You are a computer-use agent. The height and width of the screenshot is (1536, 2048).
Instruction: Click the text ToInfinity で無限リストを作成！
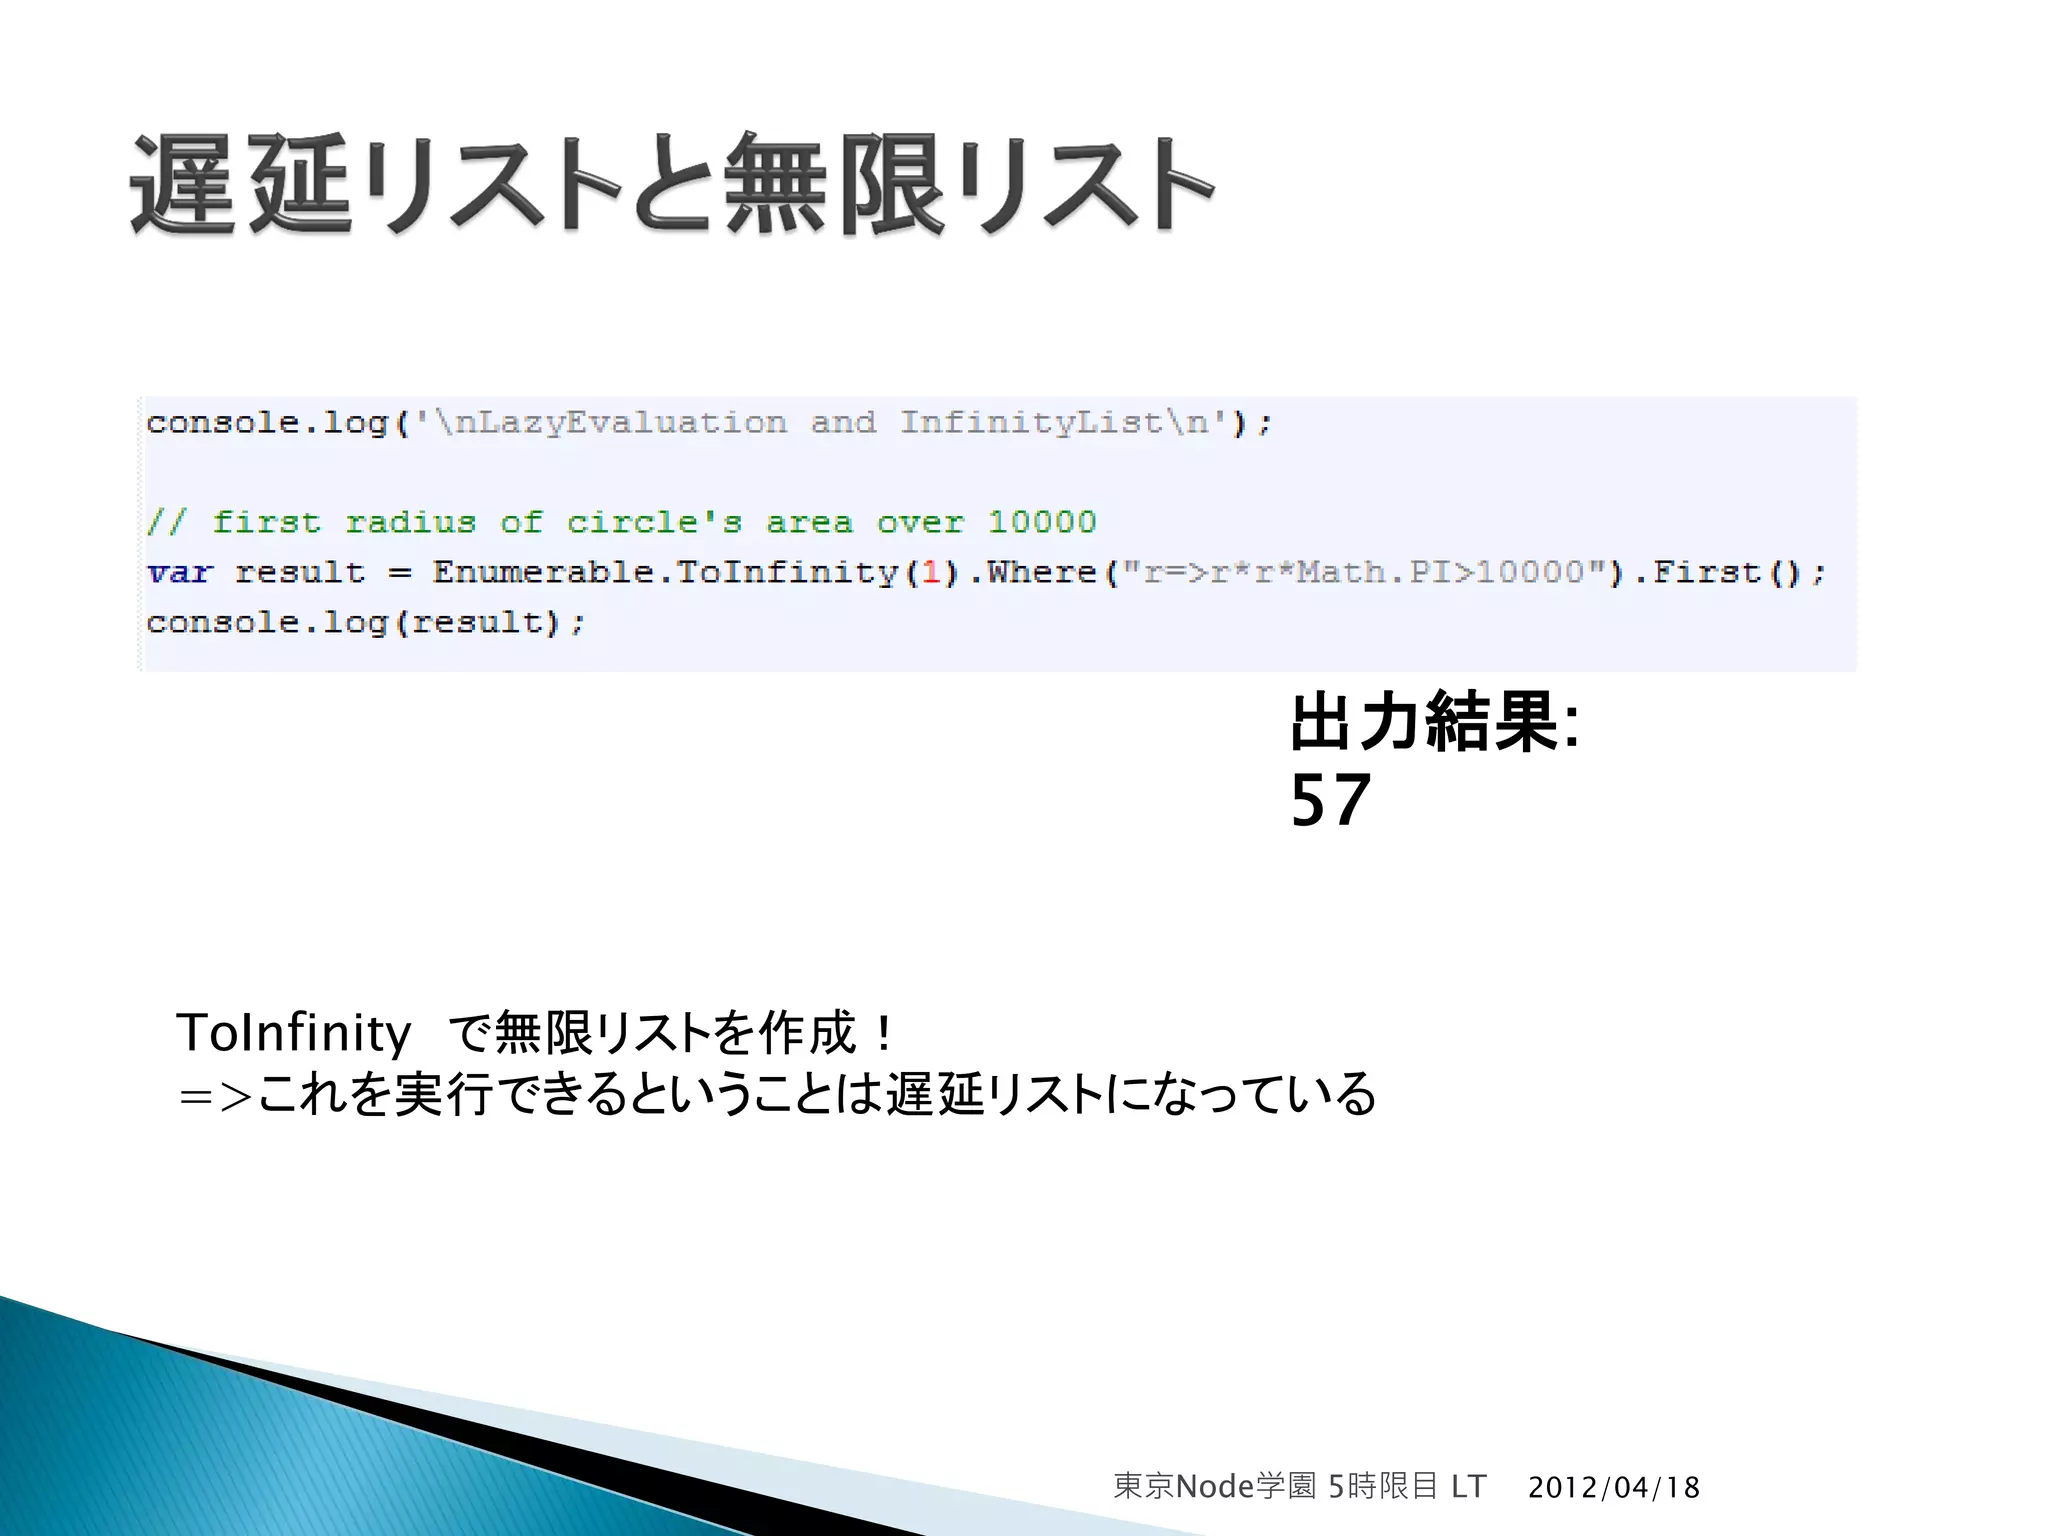click(x=536, y=1032)
